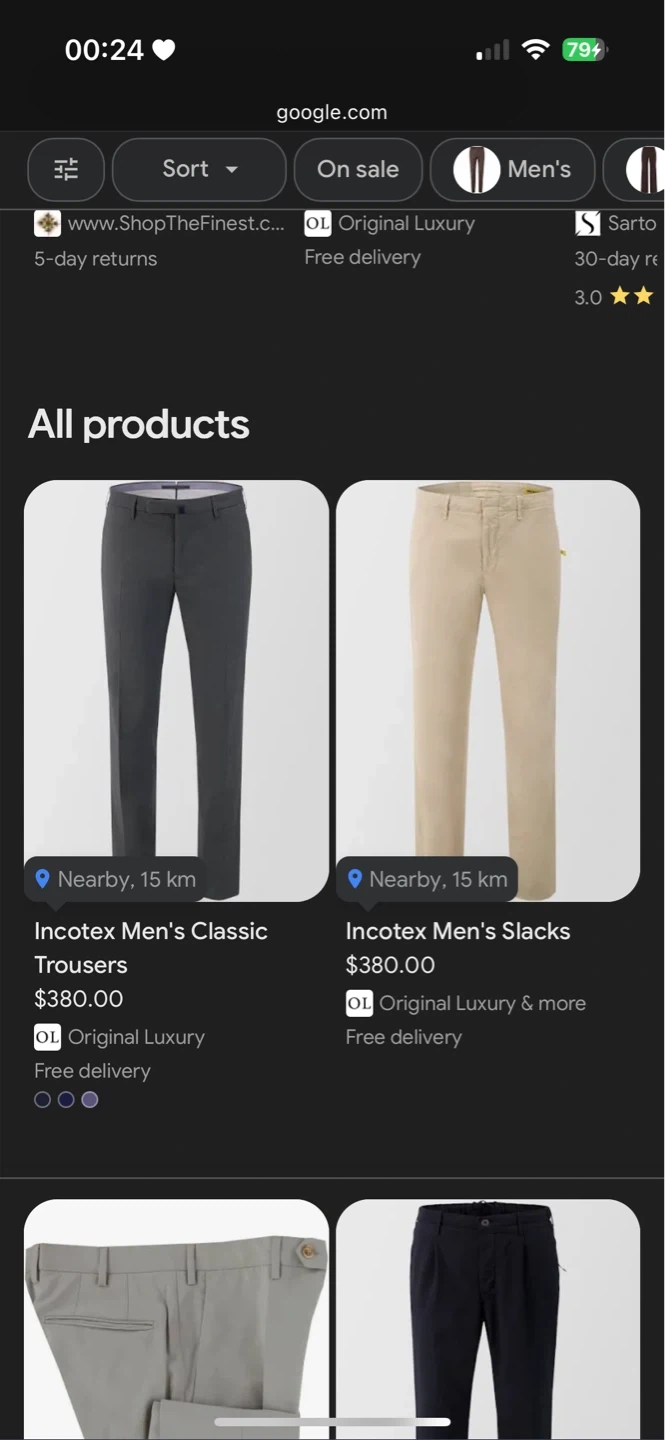Select the first dark color swatch
This screenshot has height=1440, width=665.
(x=42, y=1100)
